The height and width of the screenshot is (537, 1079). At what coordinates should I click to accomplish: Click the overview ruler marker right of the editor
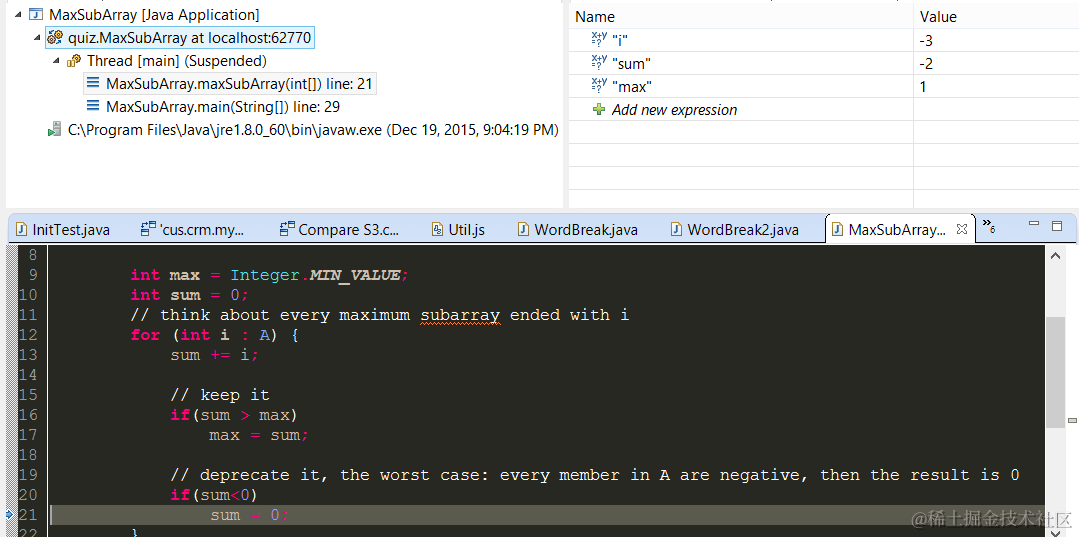1072,420
